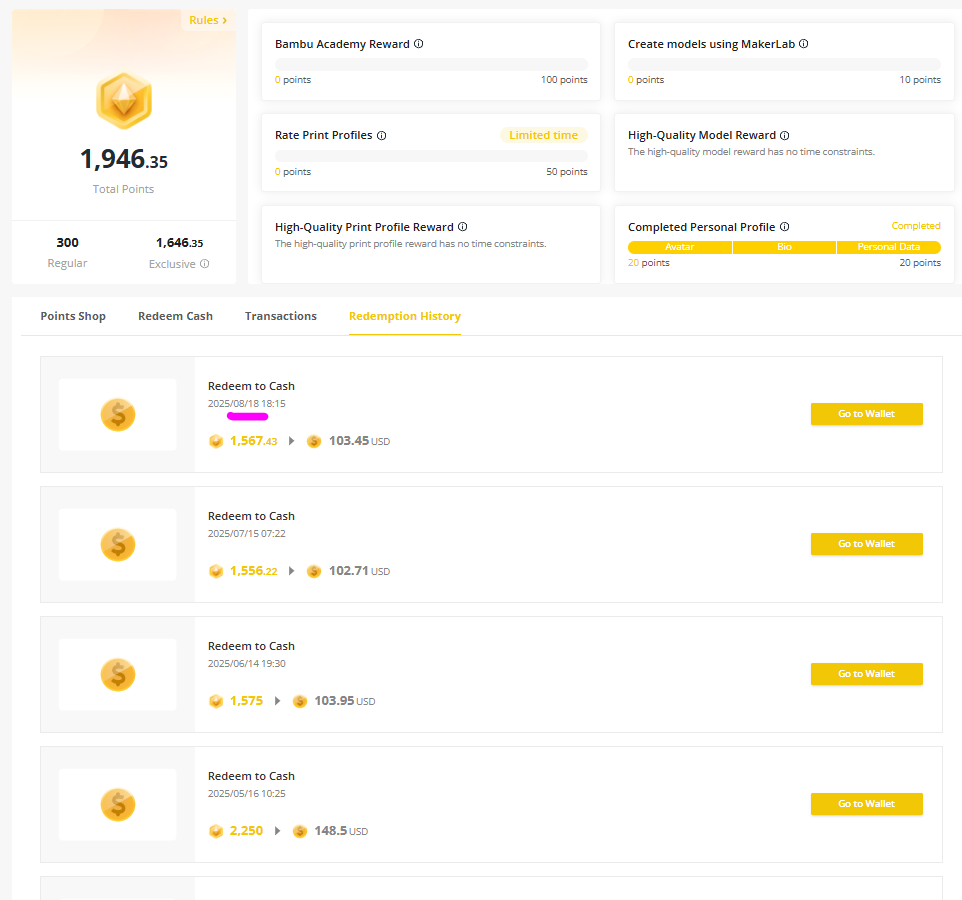
Task: Click the Bambu Academy Reward progress bar
Action: pyautogui.click(x=431, y=64)
